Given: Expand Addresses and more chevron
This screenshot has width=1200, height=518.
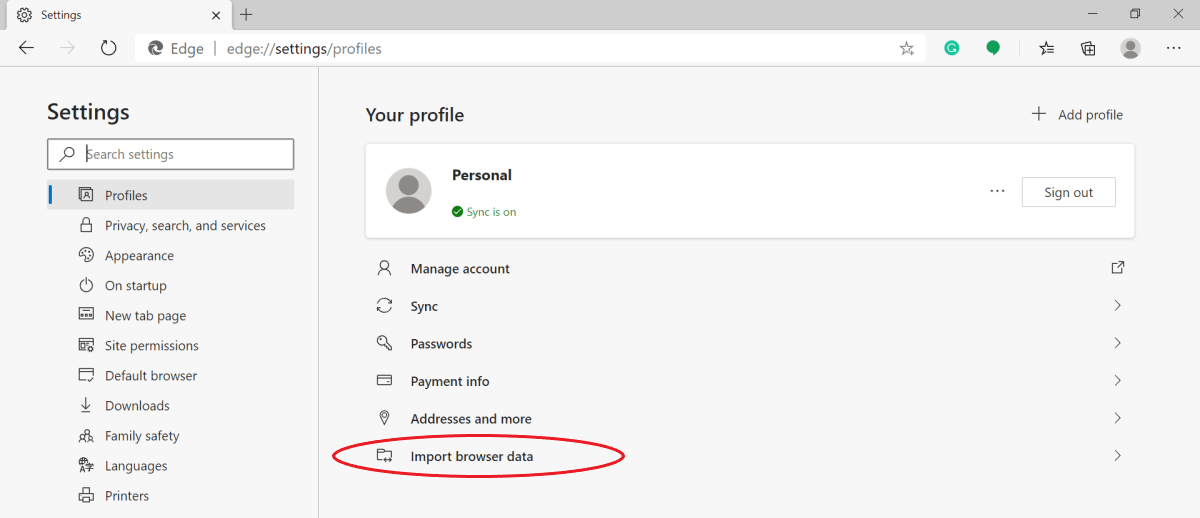Looking at the screenshot, I should (1118, 418).
